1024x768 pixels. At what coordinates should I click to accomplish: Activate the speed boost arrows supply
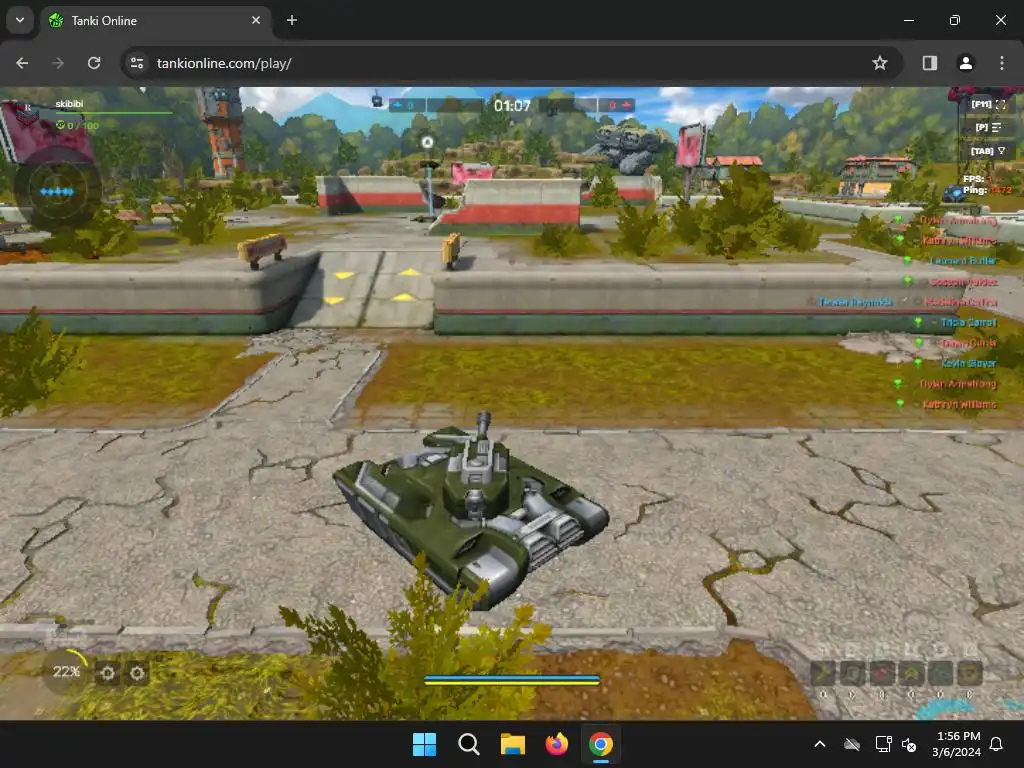(911, 673)
